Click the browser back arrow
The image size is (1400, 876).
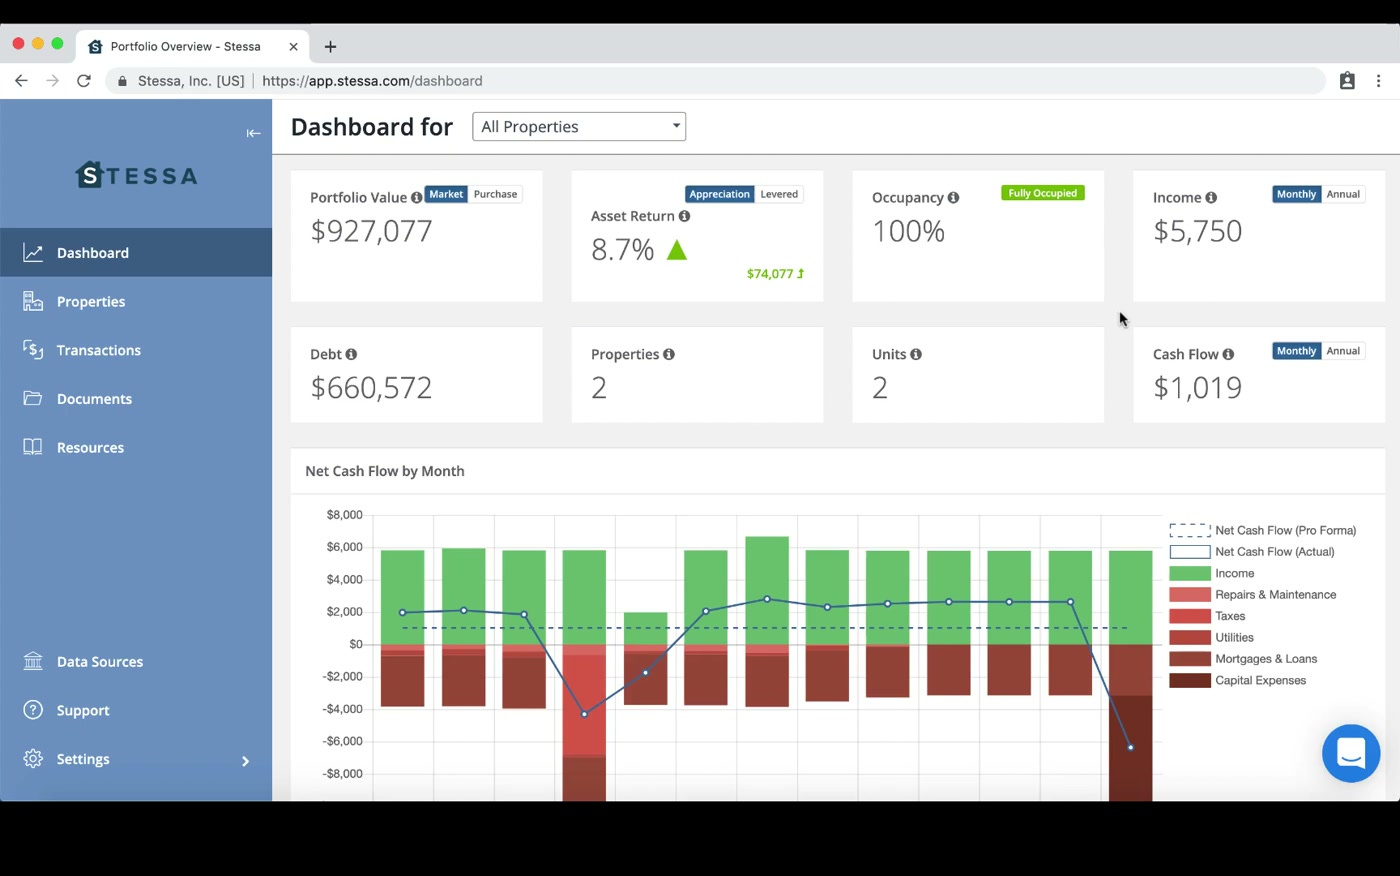[x=21, y=81]
